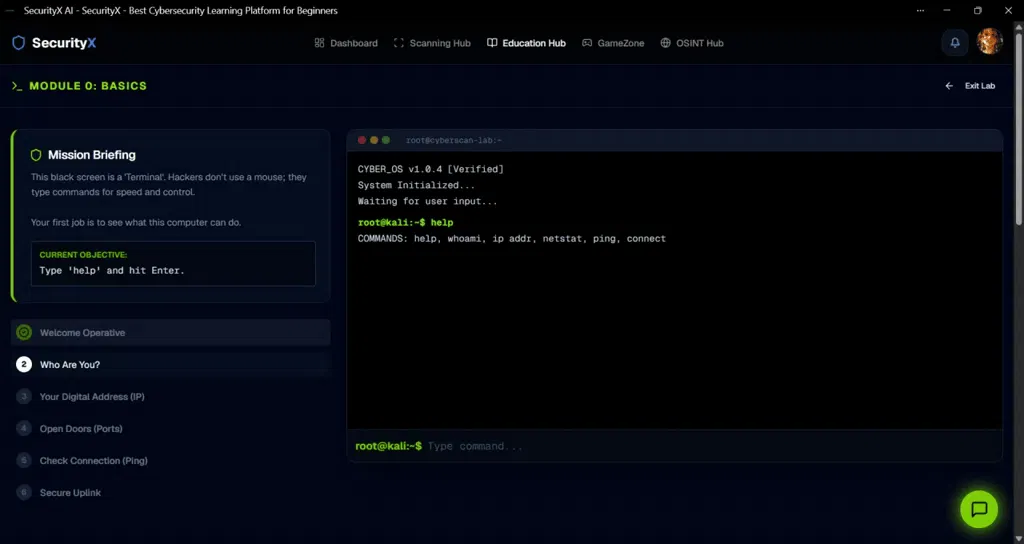Click the GameZone gamepad icon

coord(587,43)
